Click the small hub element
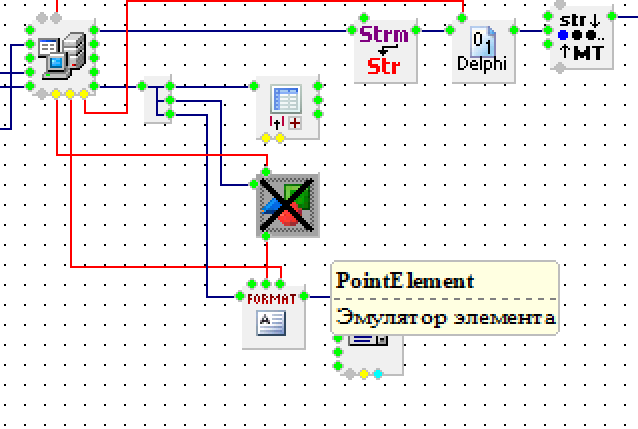This screenshot has width=638, height=429. [x=155, y=101]
